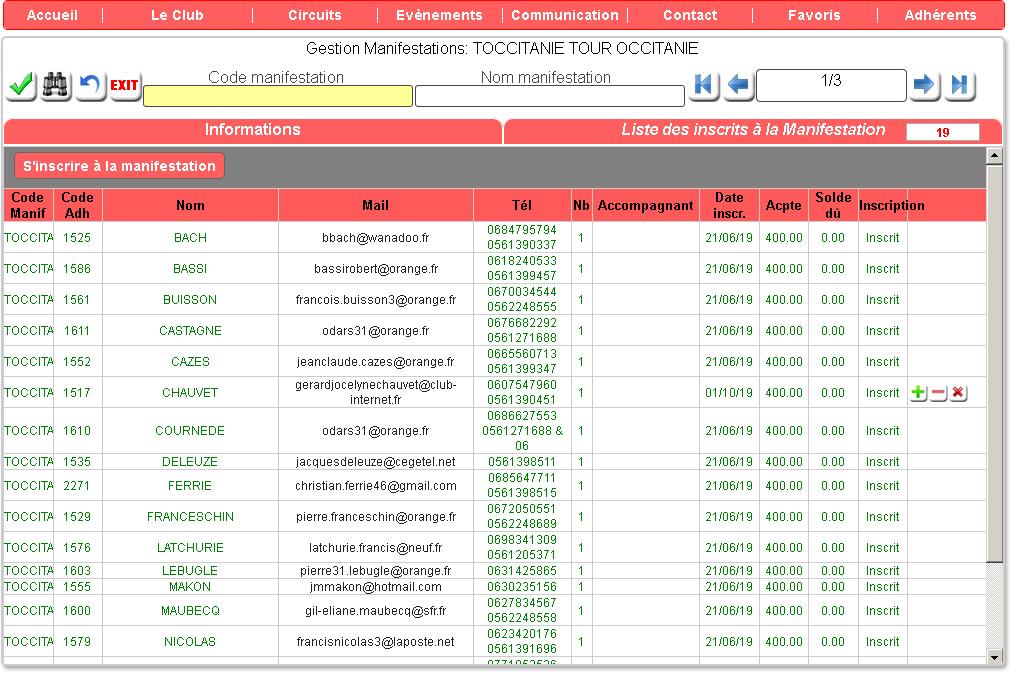1013x676 pixels.
Task: Click date 01/10/19 in CHAUVET row
Action: [x=729, y=393]
